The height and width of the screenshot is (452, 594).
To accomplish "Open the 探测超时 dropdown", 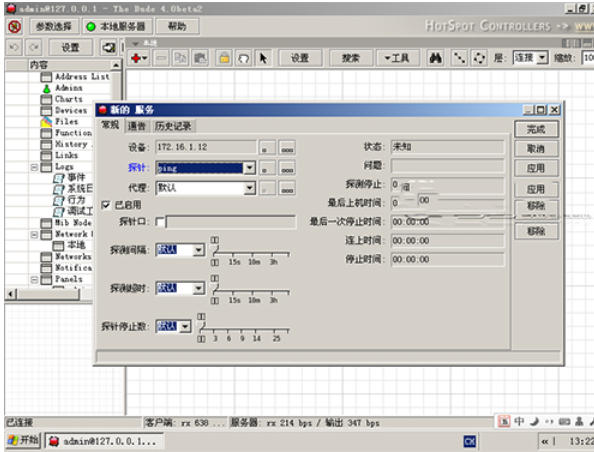I will (199, 289).
